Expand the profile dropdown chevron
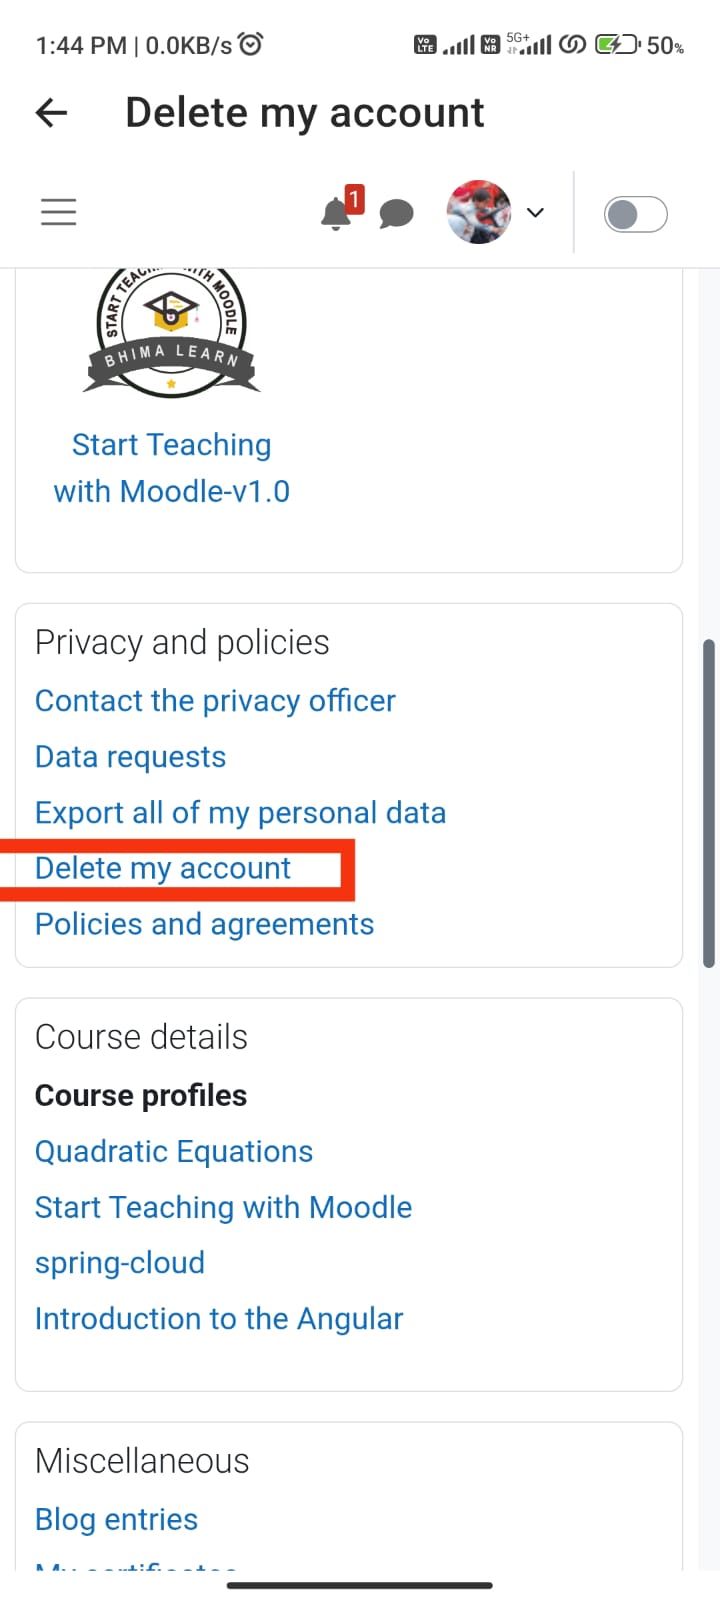This screenshot has height=1600, width=720. [536, 213]
